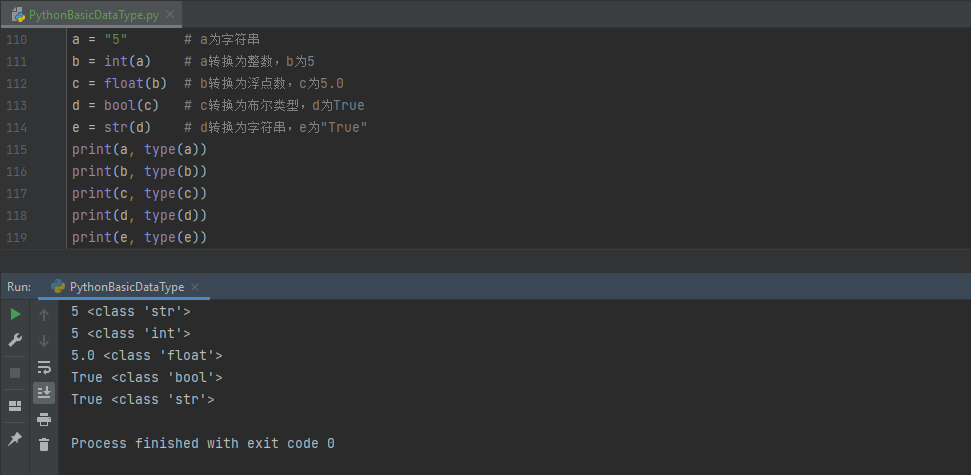Toggle soft-wrap in Run console

coord(44,367)
